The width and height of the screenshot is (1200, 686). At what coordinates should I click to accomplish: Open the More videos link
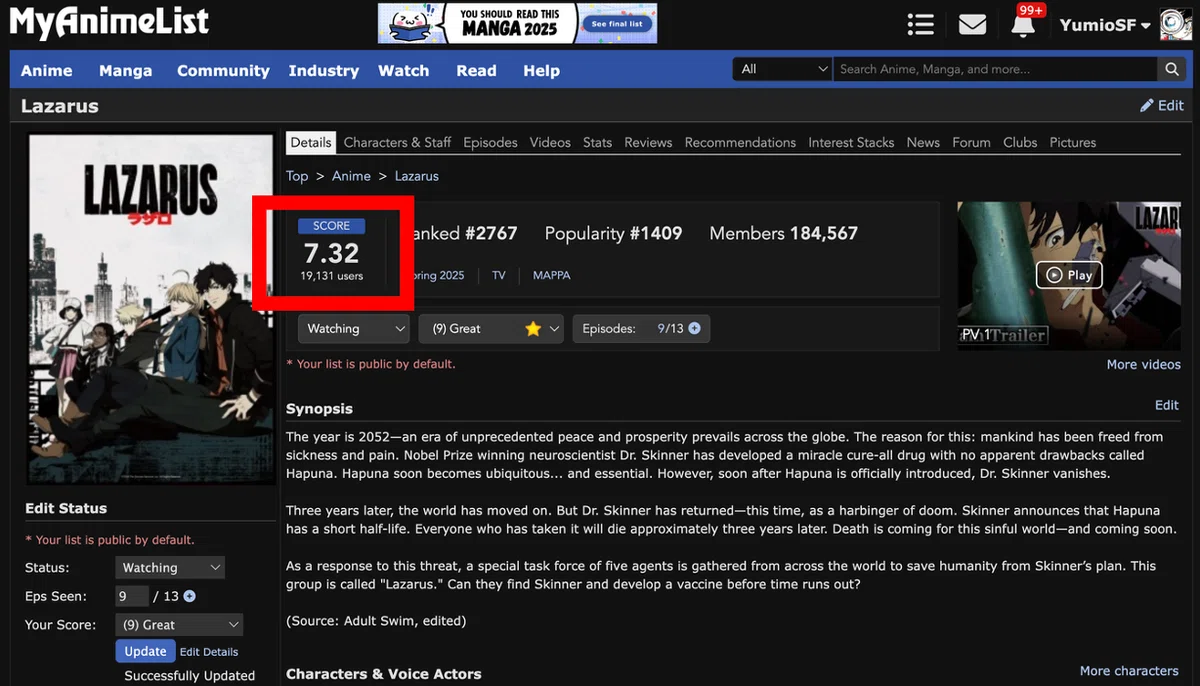(1143, 364)
